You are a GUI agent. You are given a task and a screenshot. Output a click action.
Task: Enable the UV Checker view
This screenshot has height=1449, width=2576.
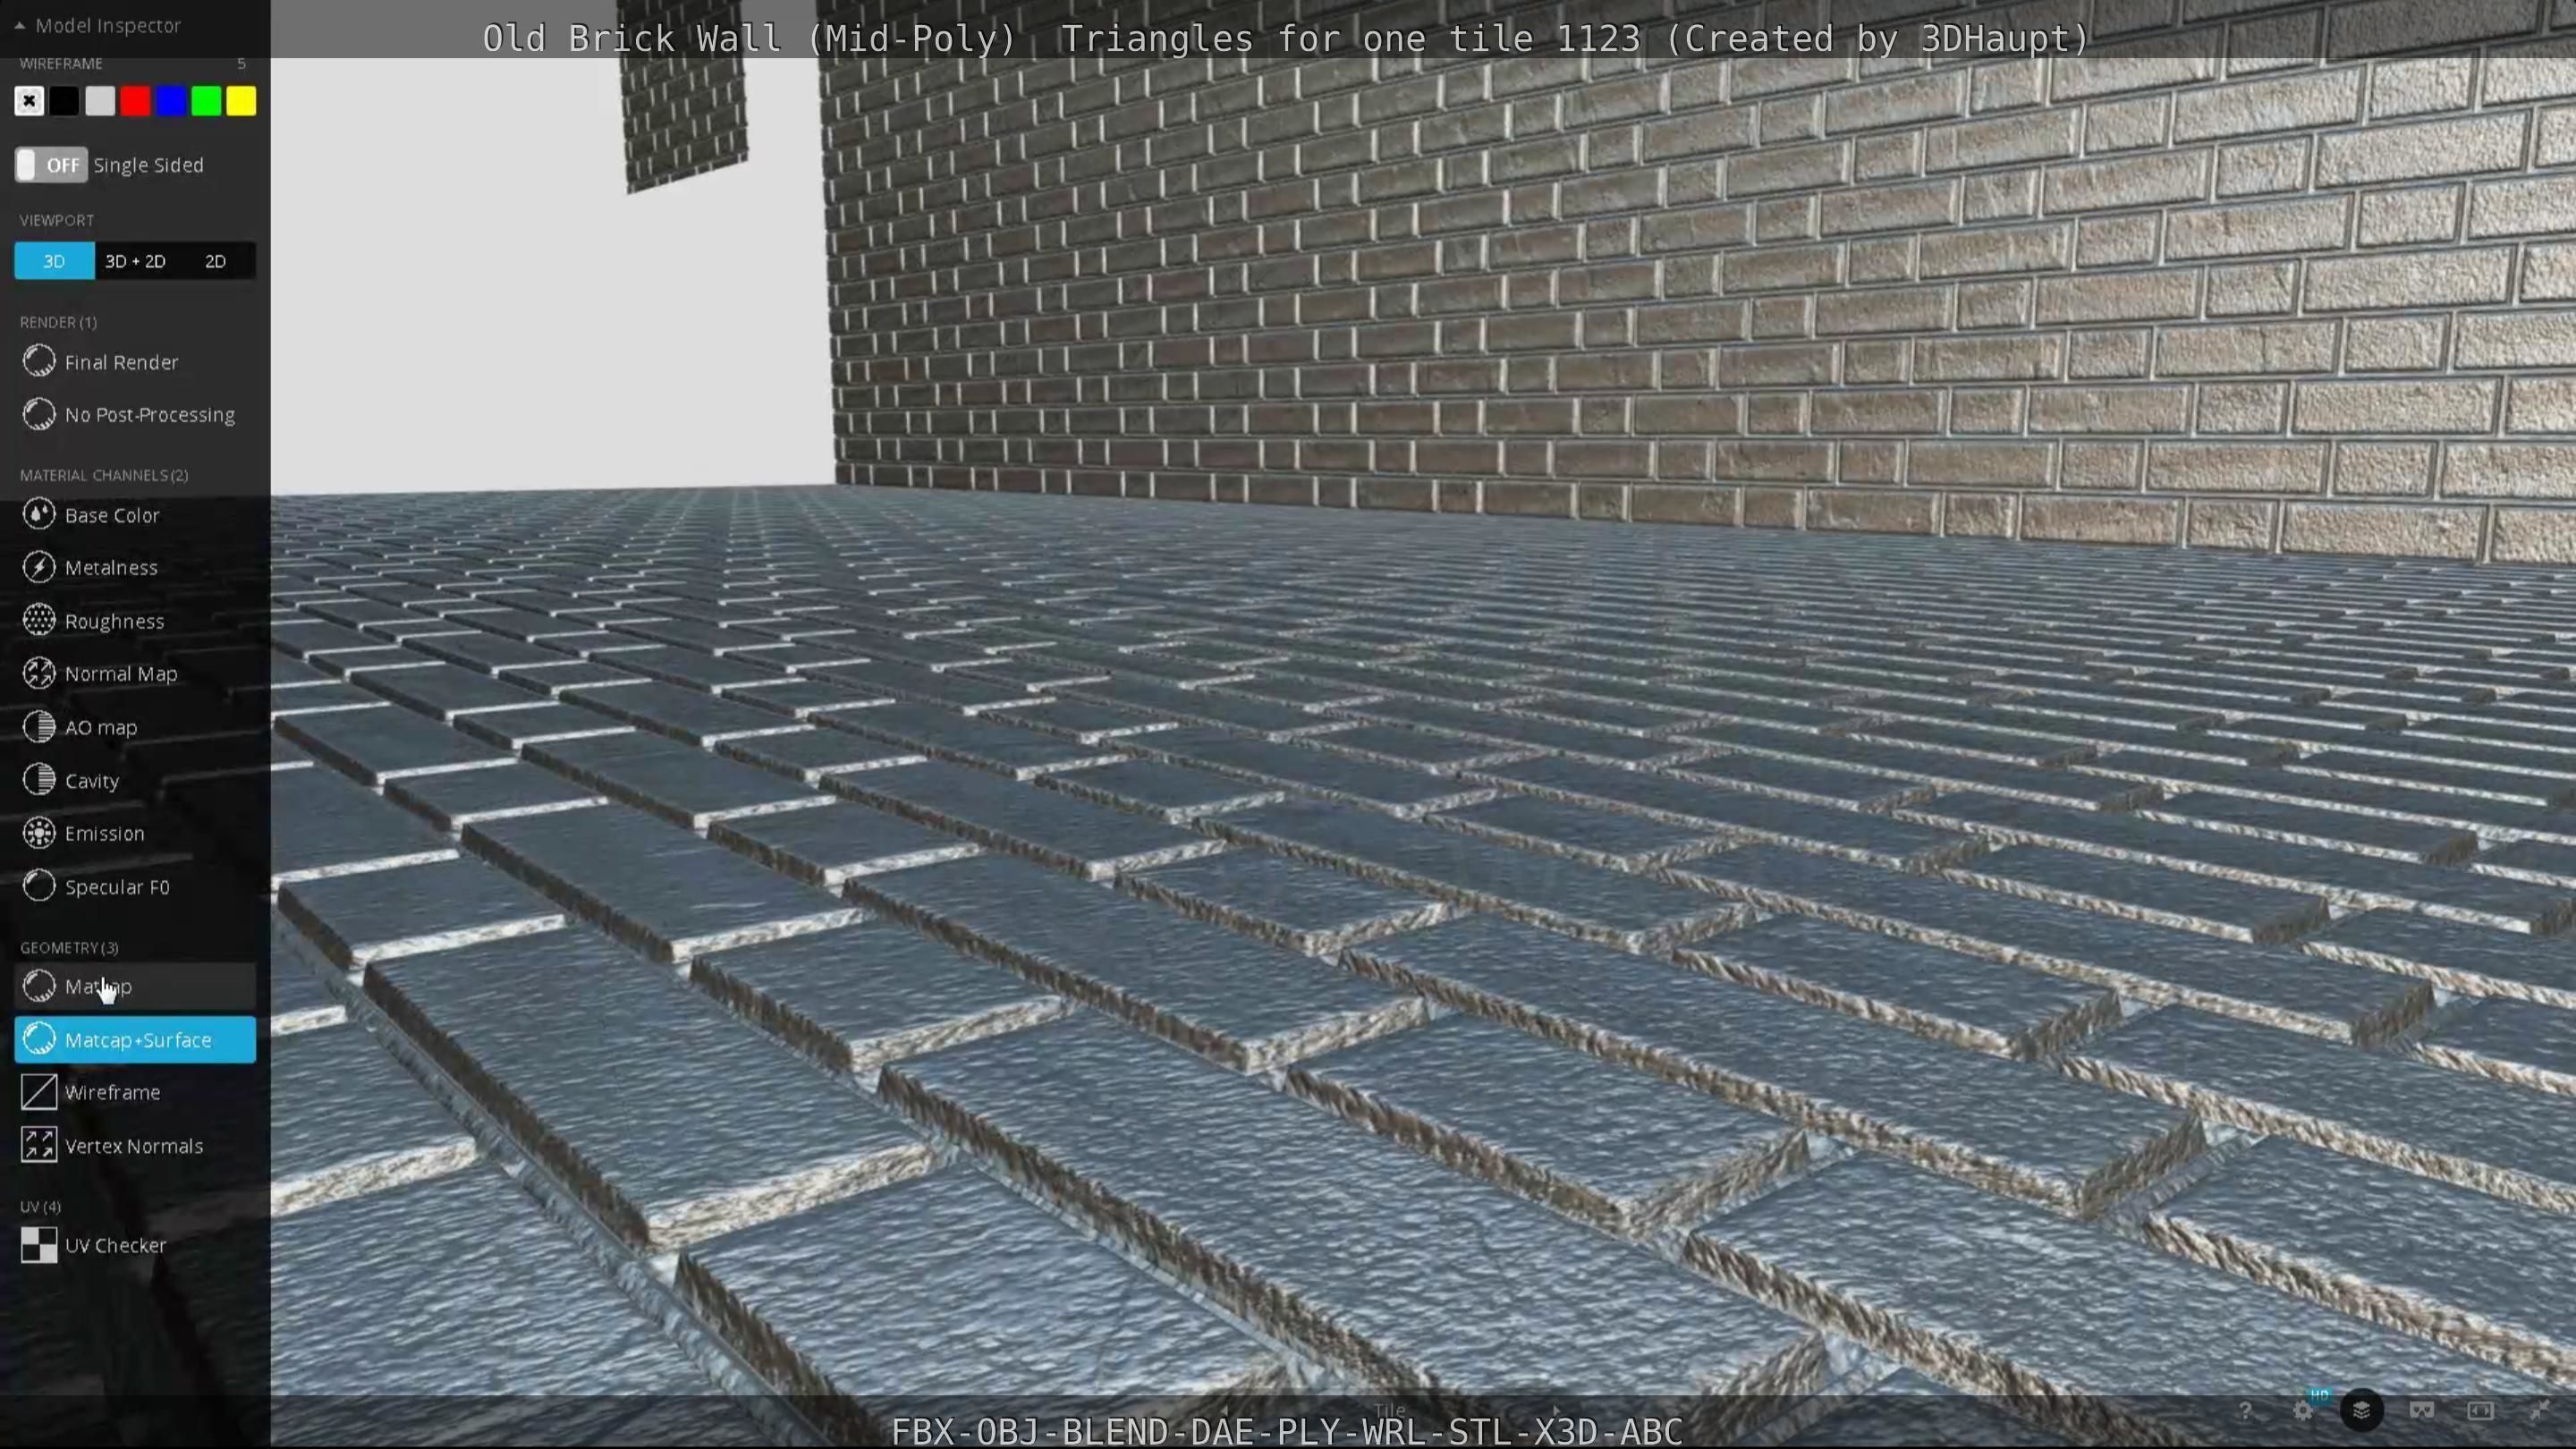[x=135, y=1246]
